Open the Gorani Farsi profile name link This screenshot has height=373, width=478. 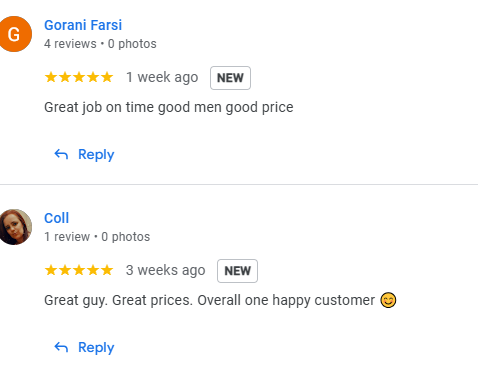83,25
